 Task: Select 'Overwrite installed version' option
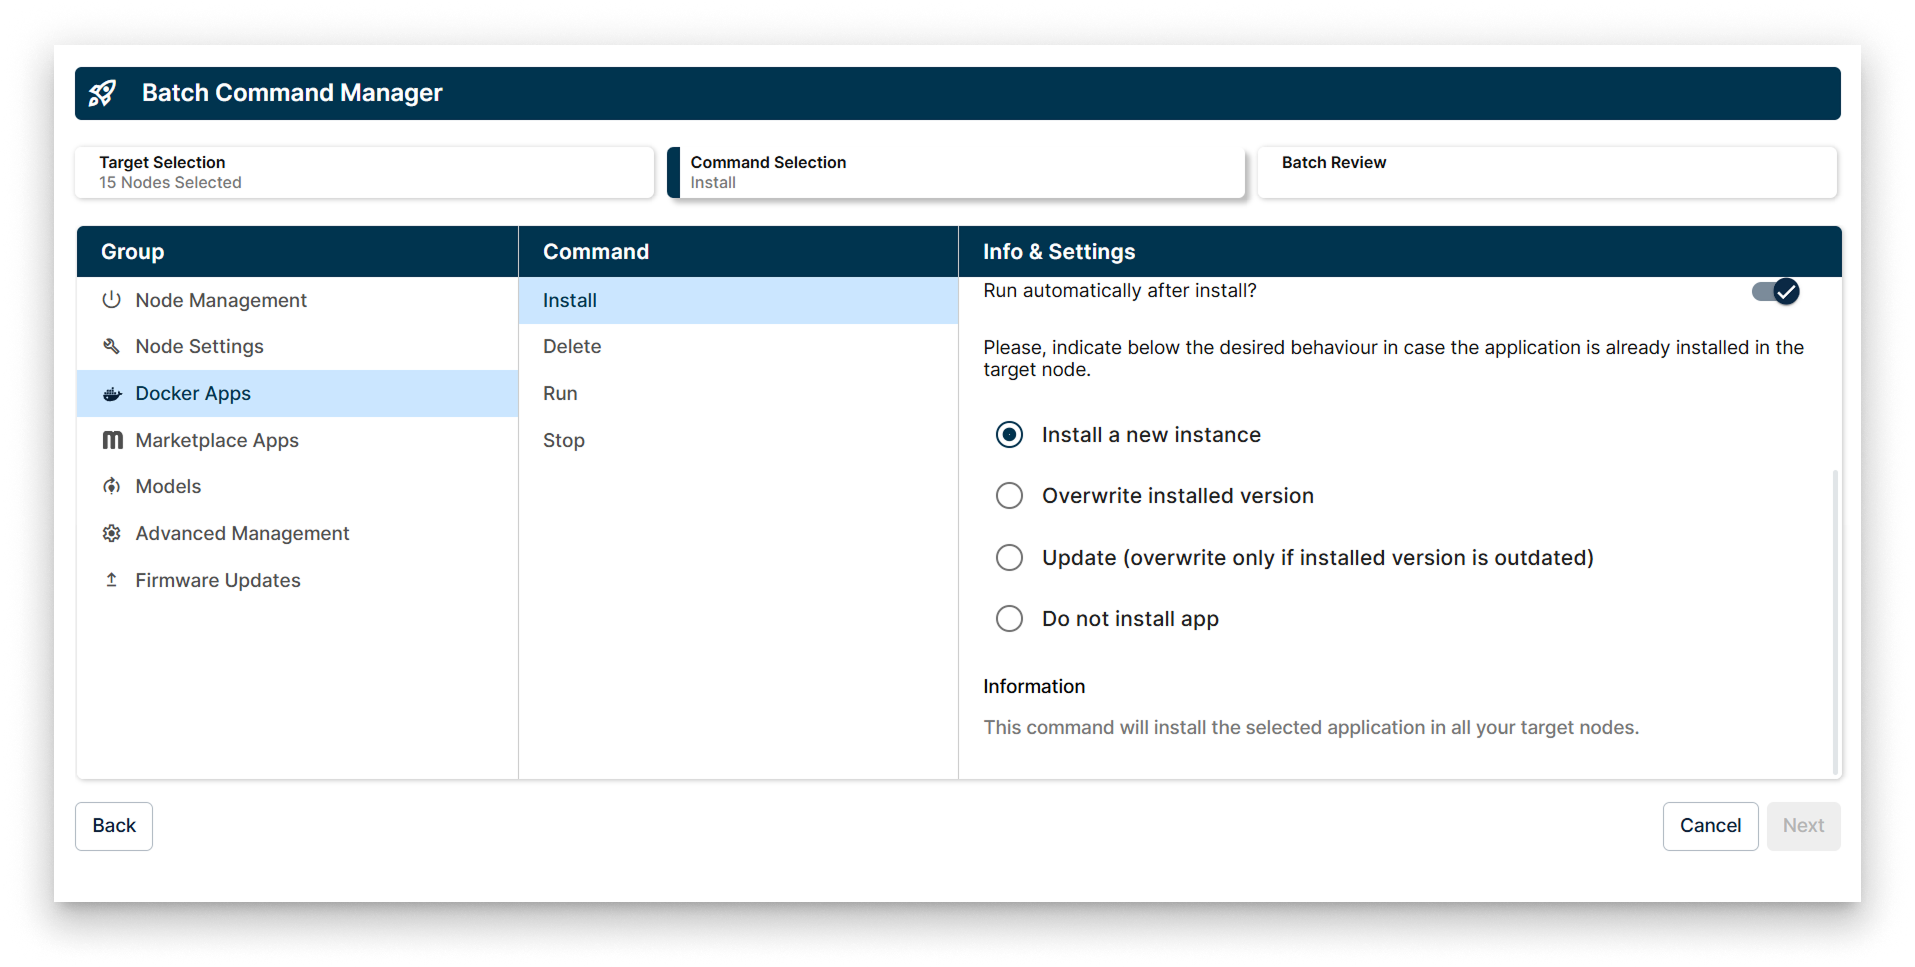click(x=1009, y=495)
